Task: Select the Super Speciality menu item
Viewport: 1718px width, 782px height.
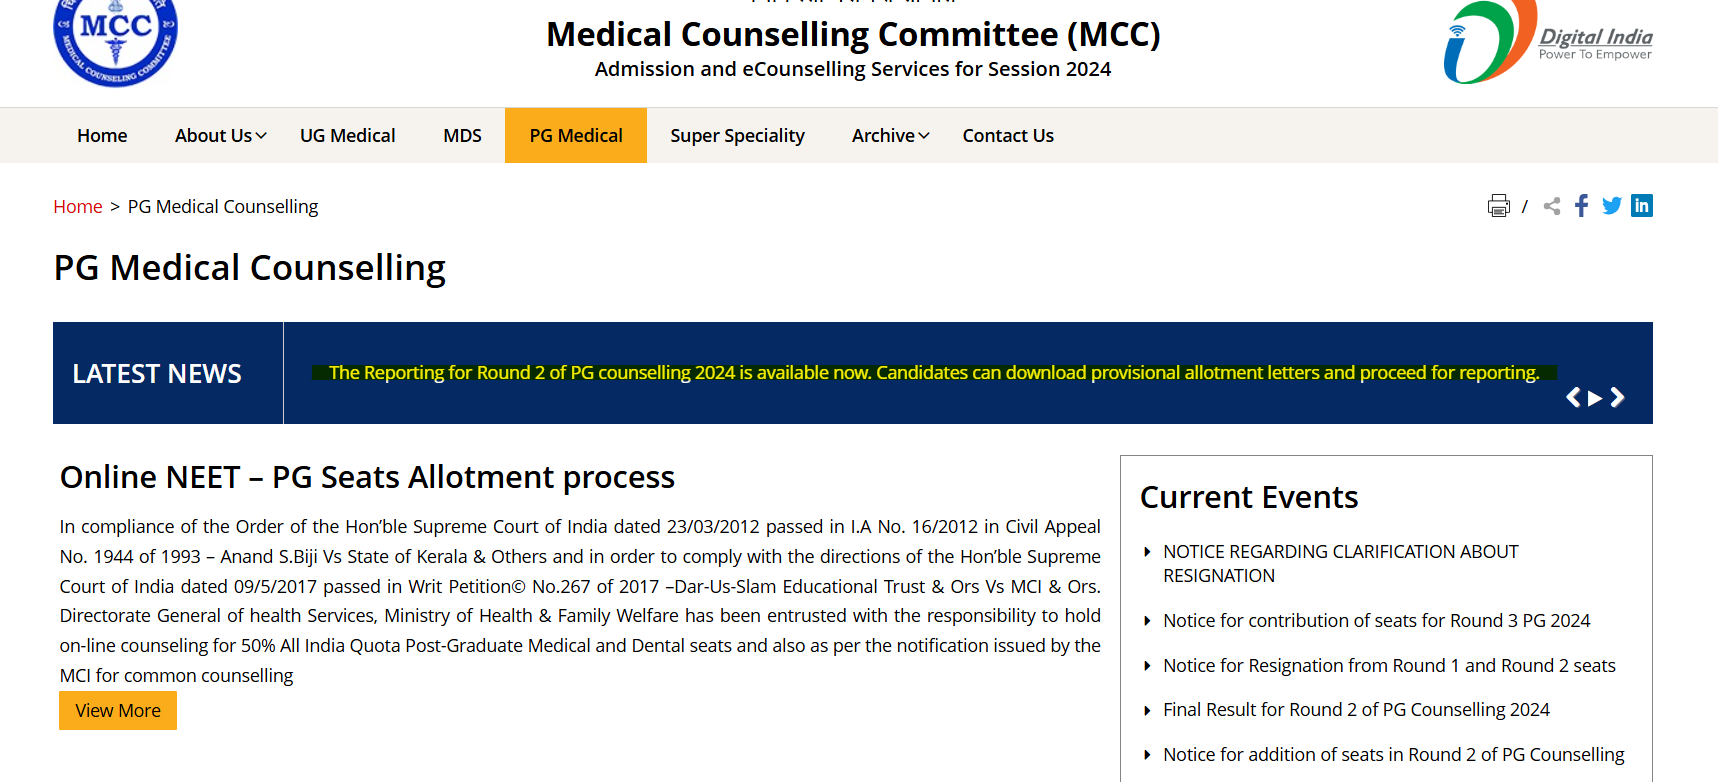Action: point(737,136)
